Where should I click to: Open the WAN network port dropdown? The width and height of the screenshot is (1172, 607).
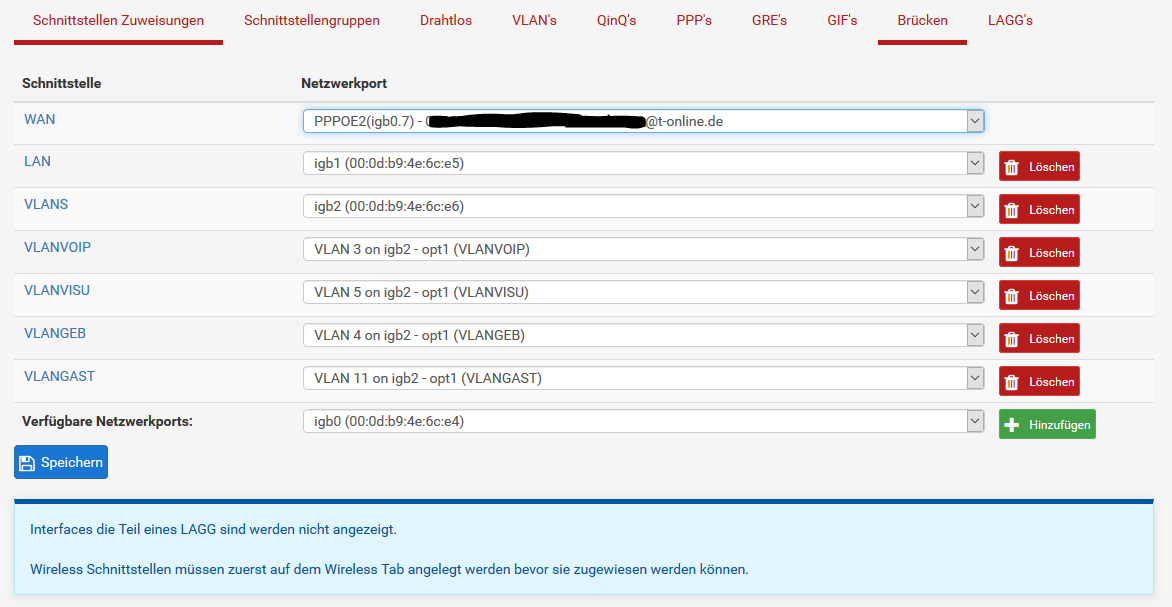(x=643, y=121)
